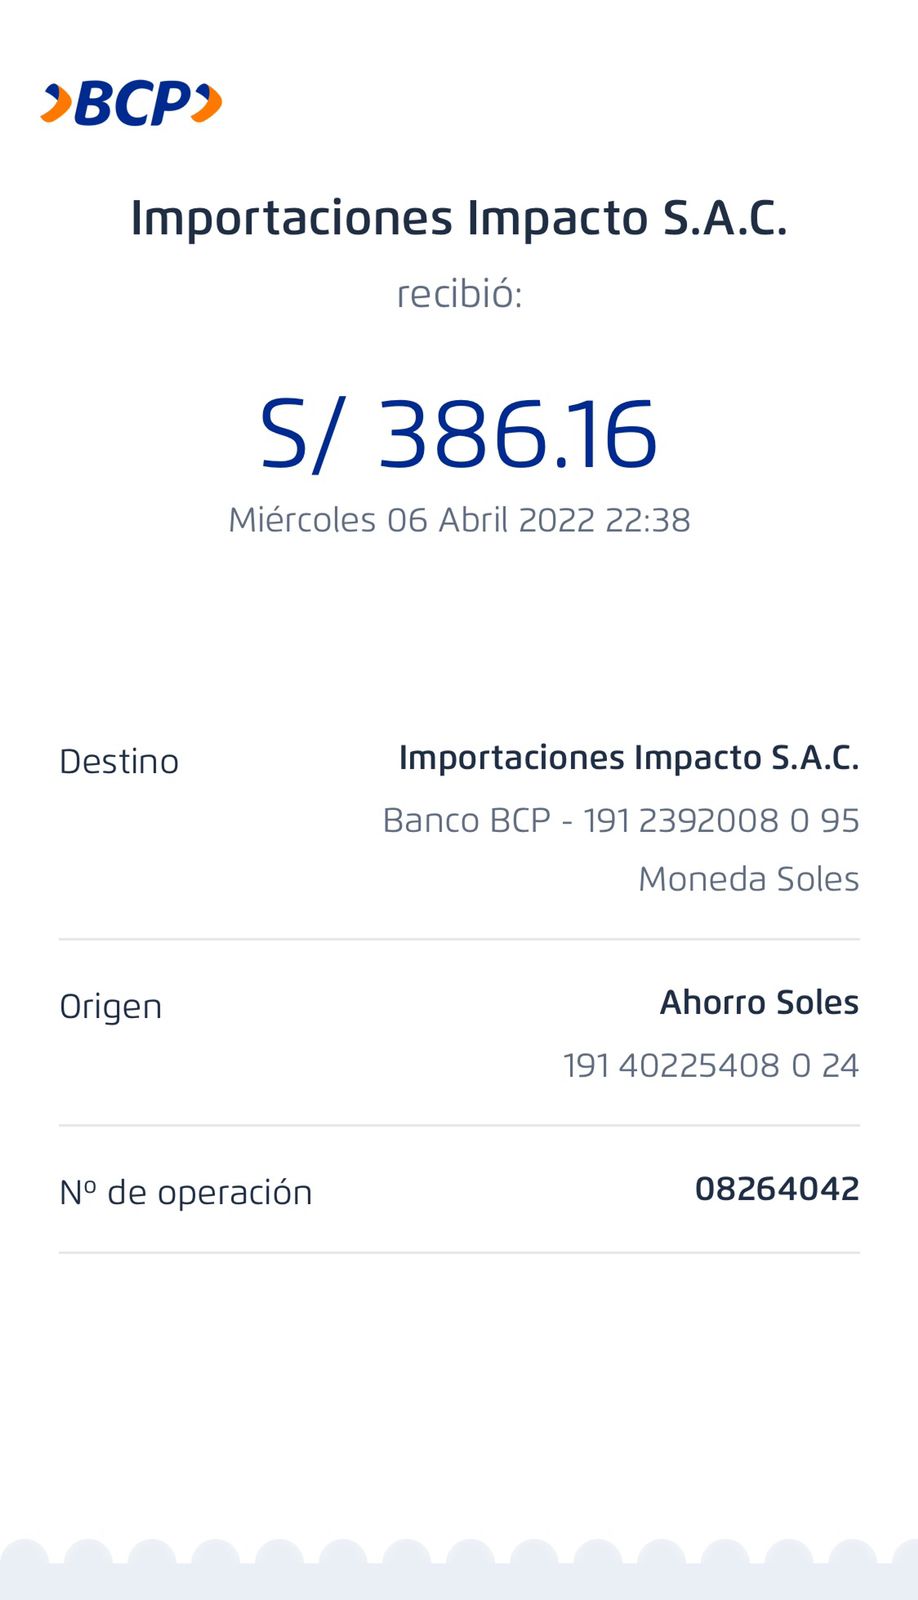This screenshot has height=1600, width=918.
Task: Tap the scalloped bottom edge of the receipt
Action: (459, 1570)
